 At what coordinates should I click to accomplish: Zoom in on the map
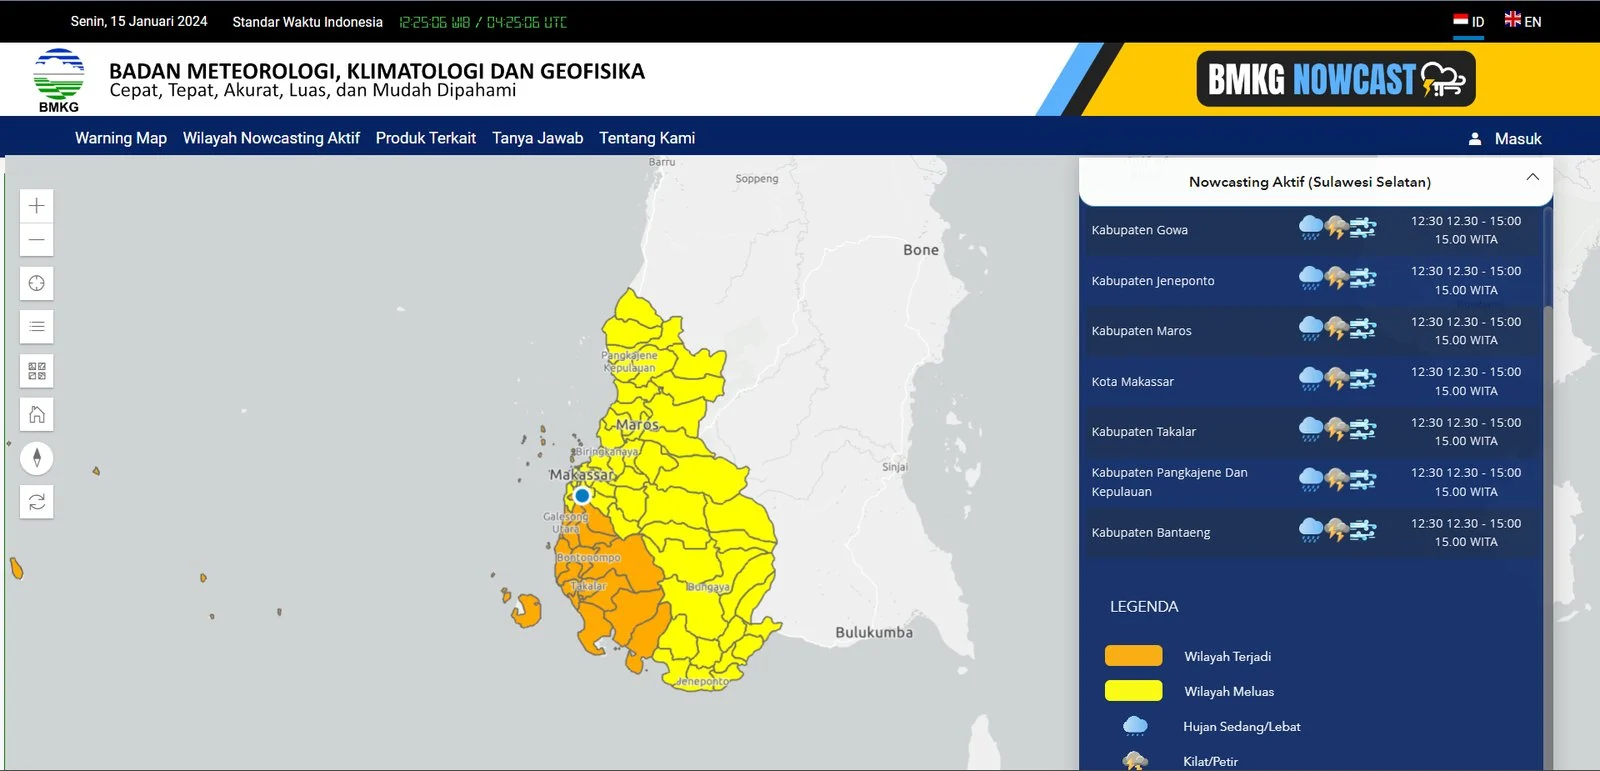(37, 206)
